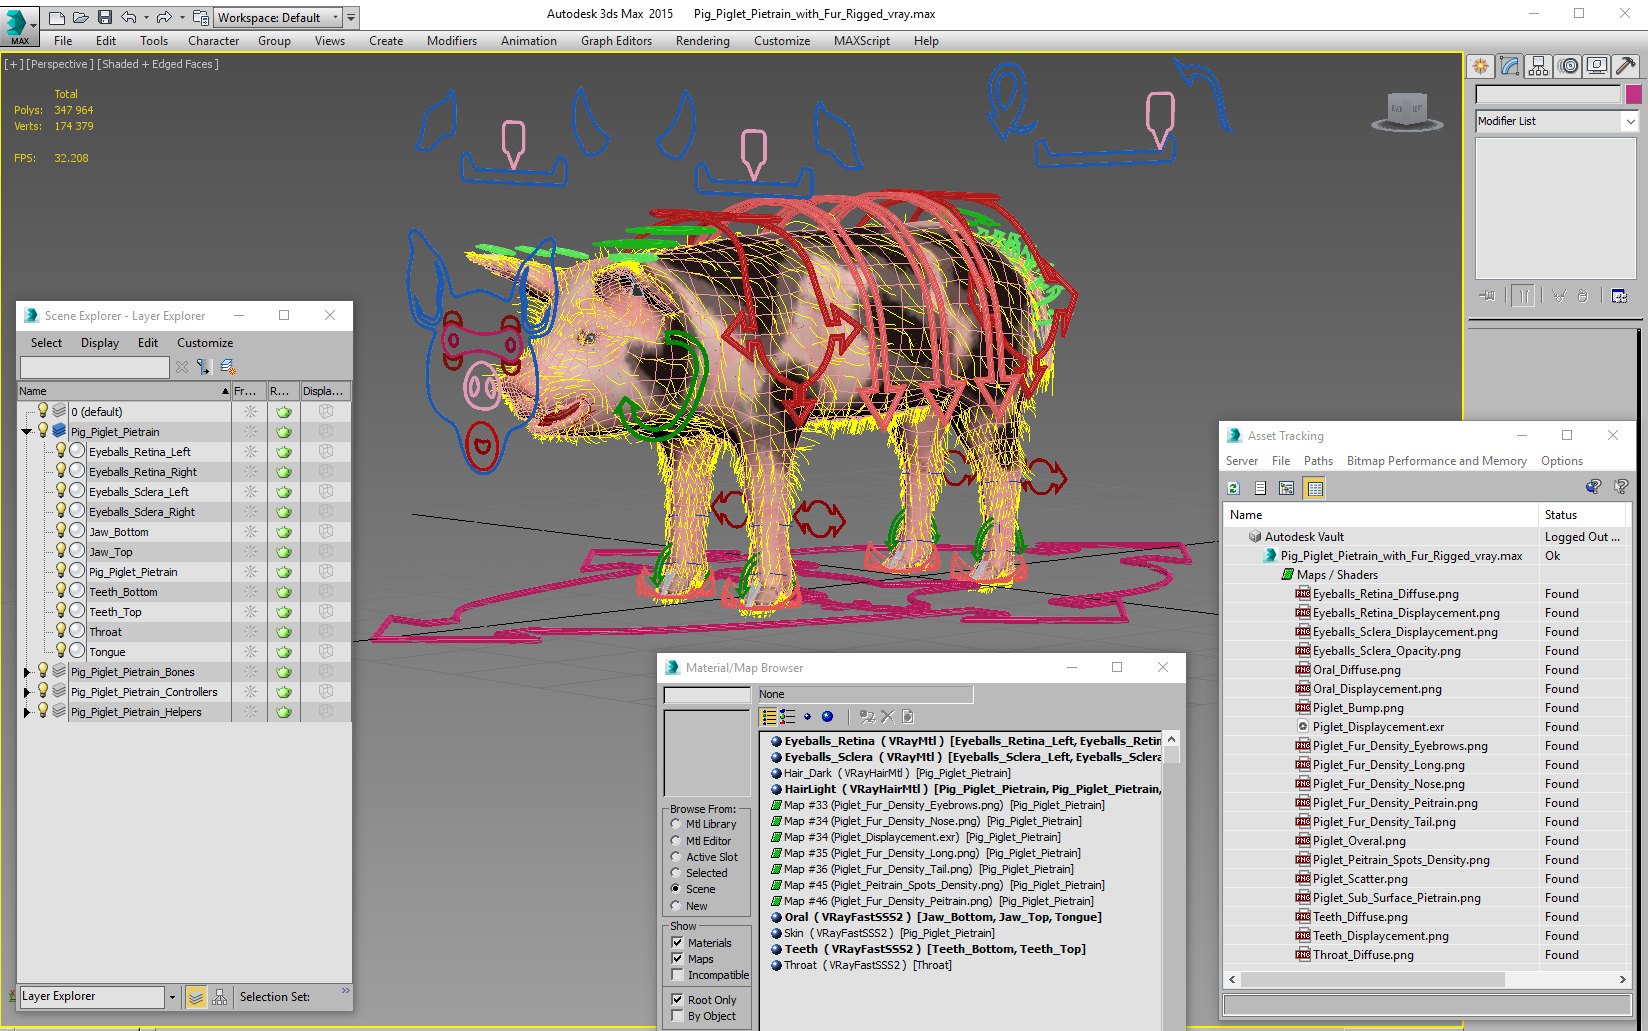Image resolution: width=1648 pixels, height=1031 pixels.
Task: Click the Save File floppy icon
Action: click(x=105, y=17)
